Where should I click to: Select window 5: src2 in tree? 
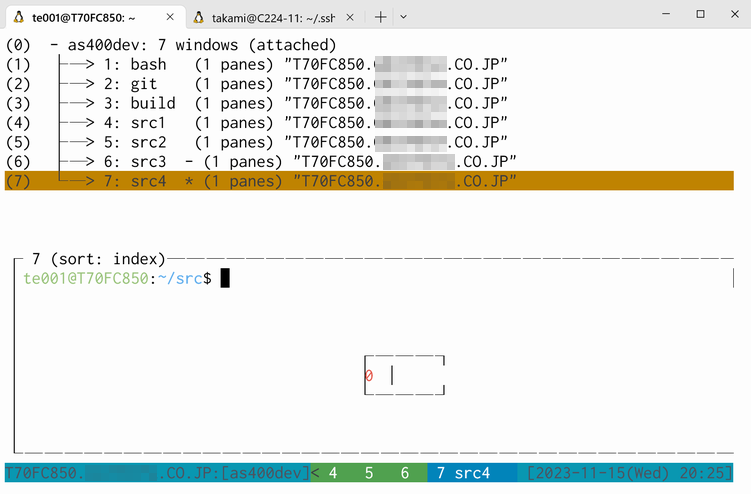369,142
